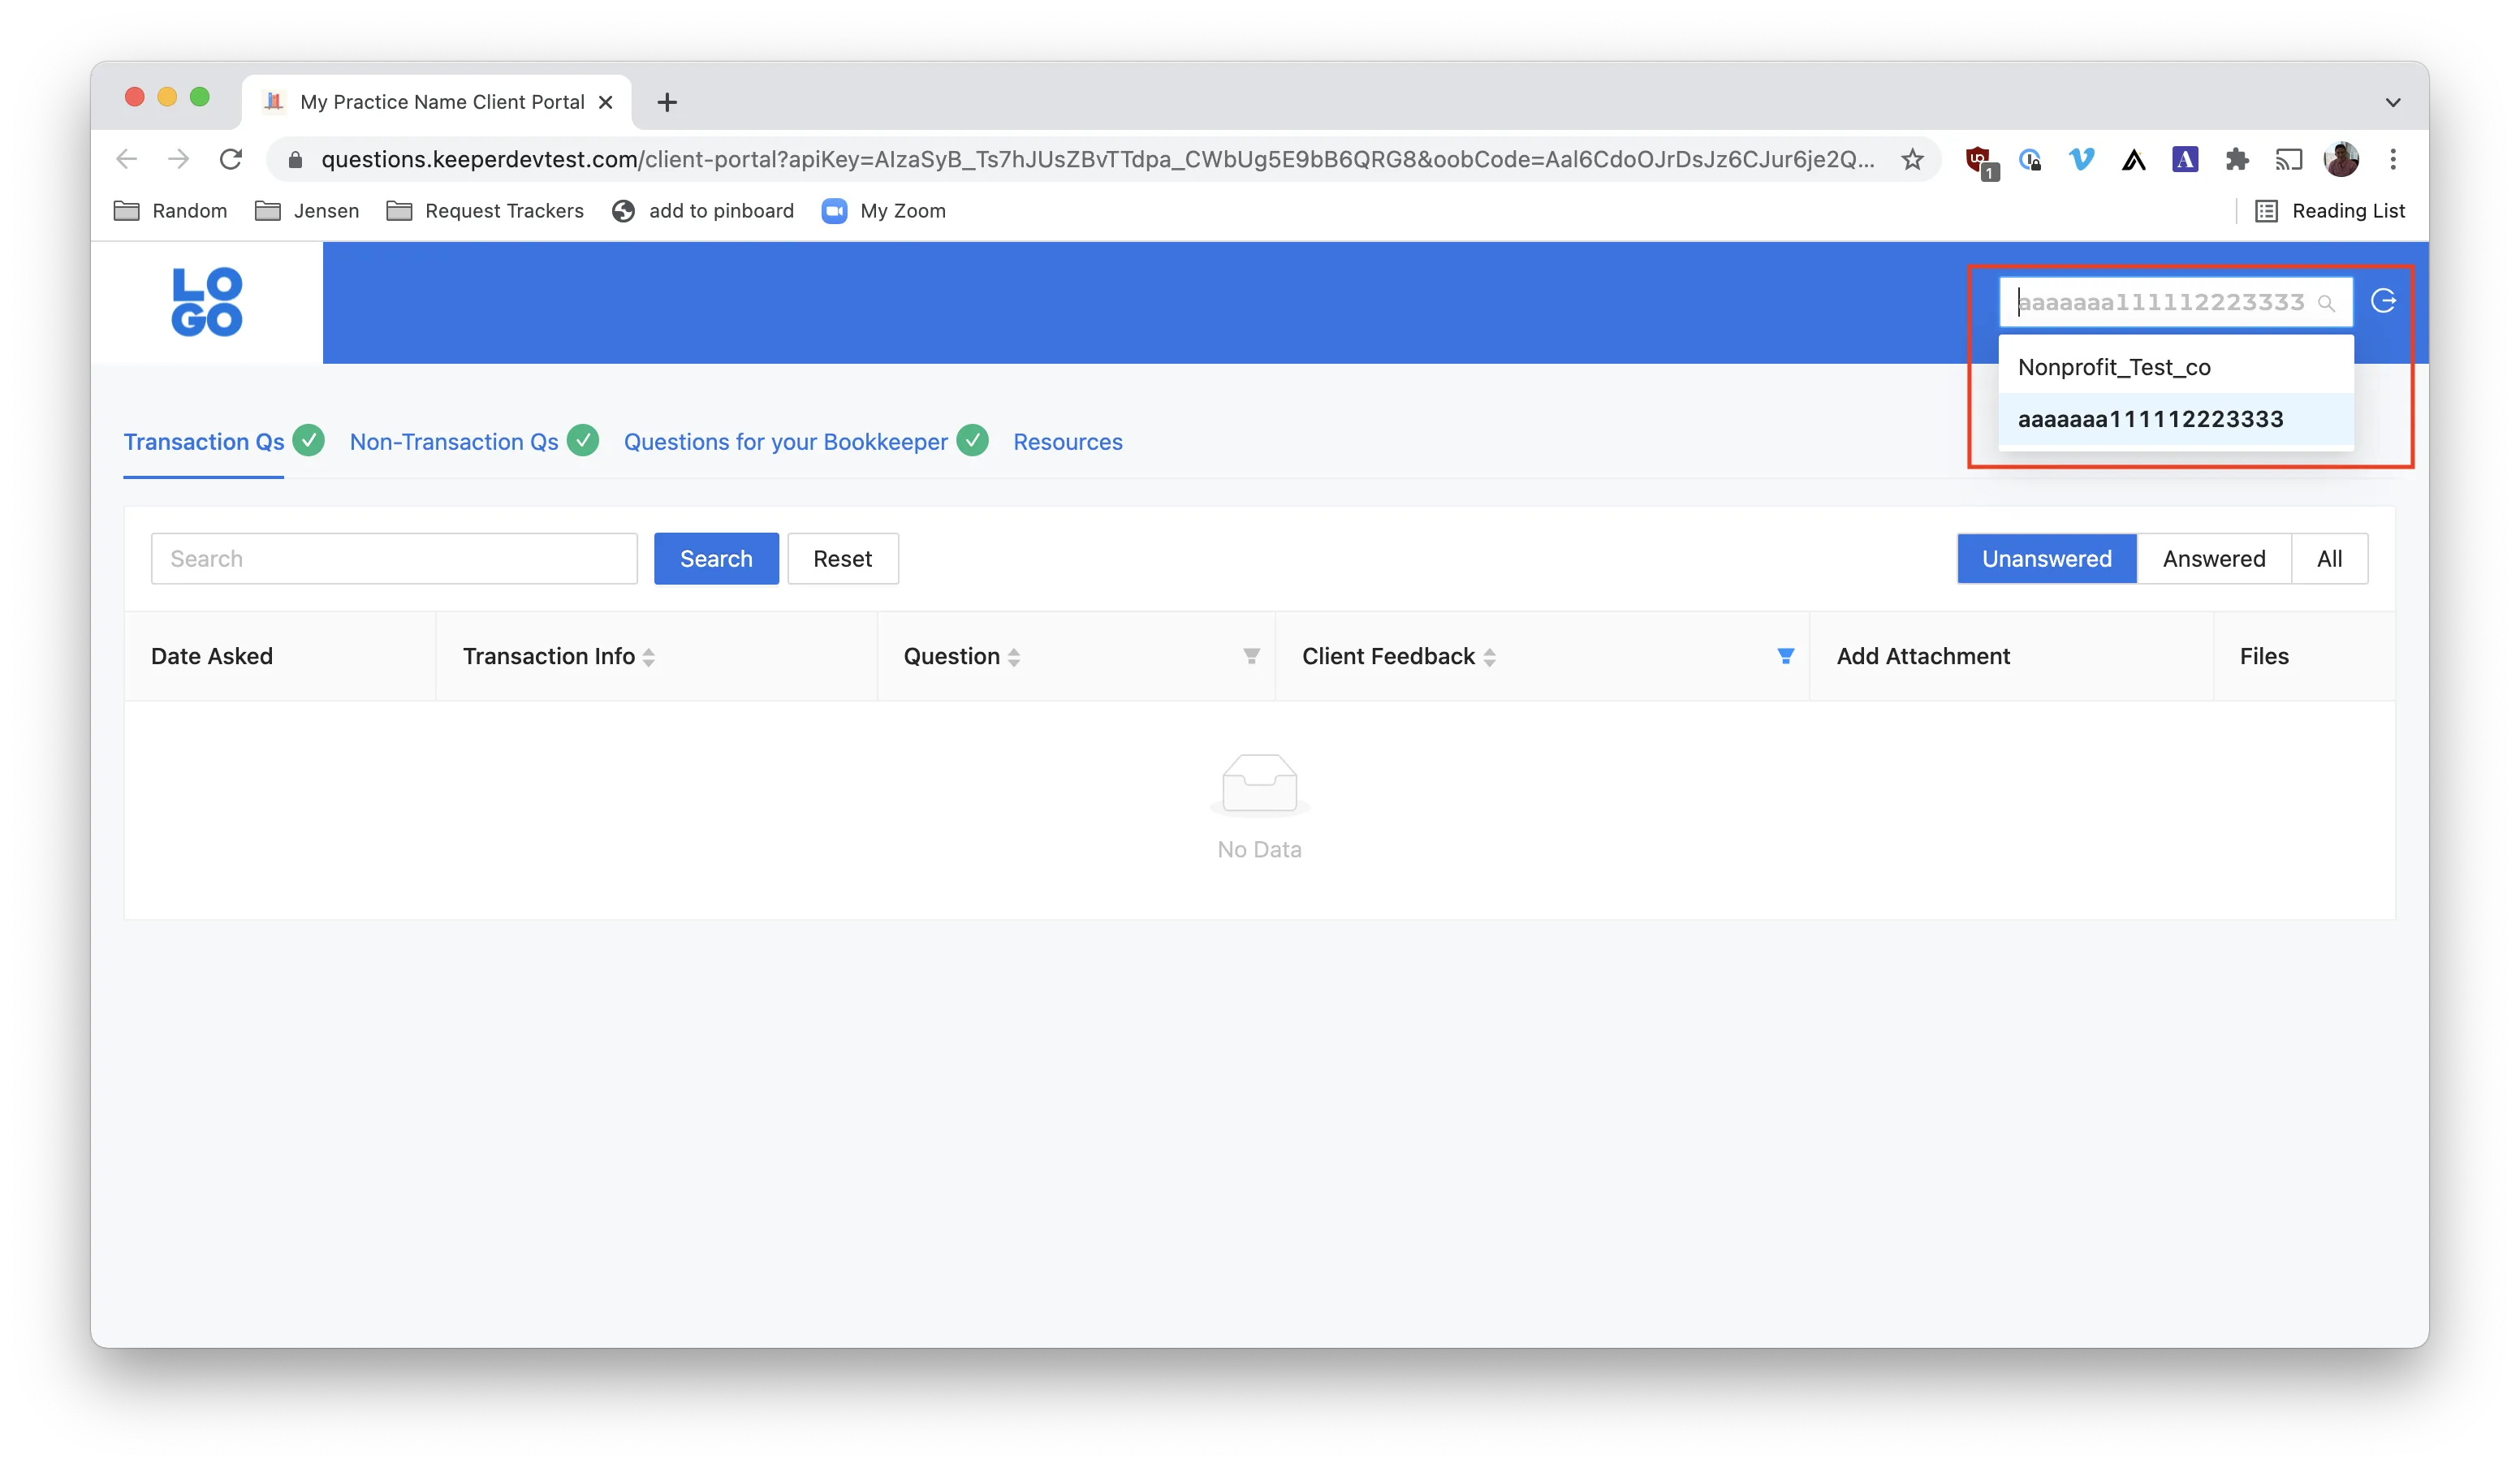Switch to Transaction Qs tab

coord(204,441)
